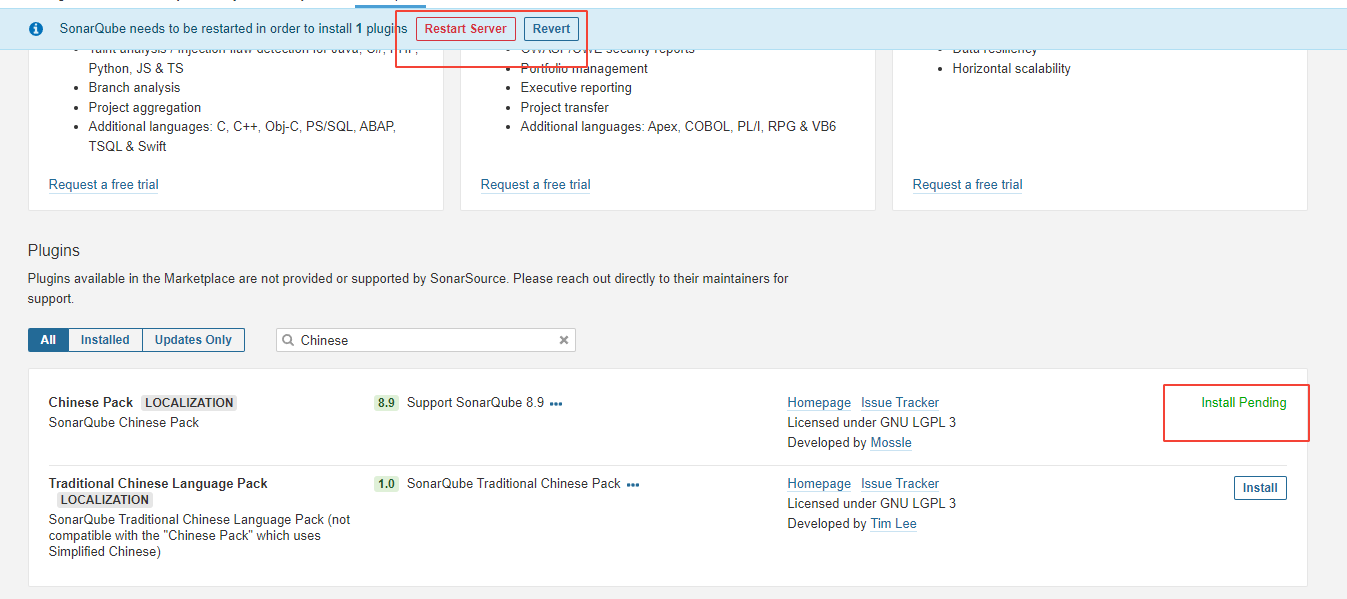1347x599 pixels.
Task: Expand the Chinese Pack release details ellipsis
Action: click(556, 404)
